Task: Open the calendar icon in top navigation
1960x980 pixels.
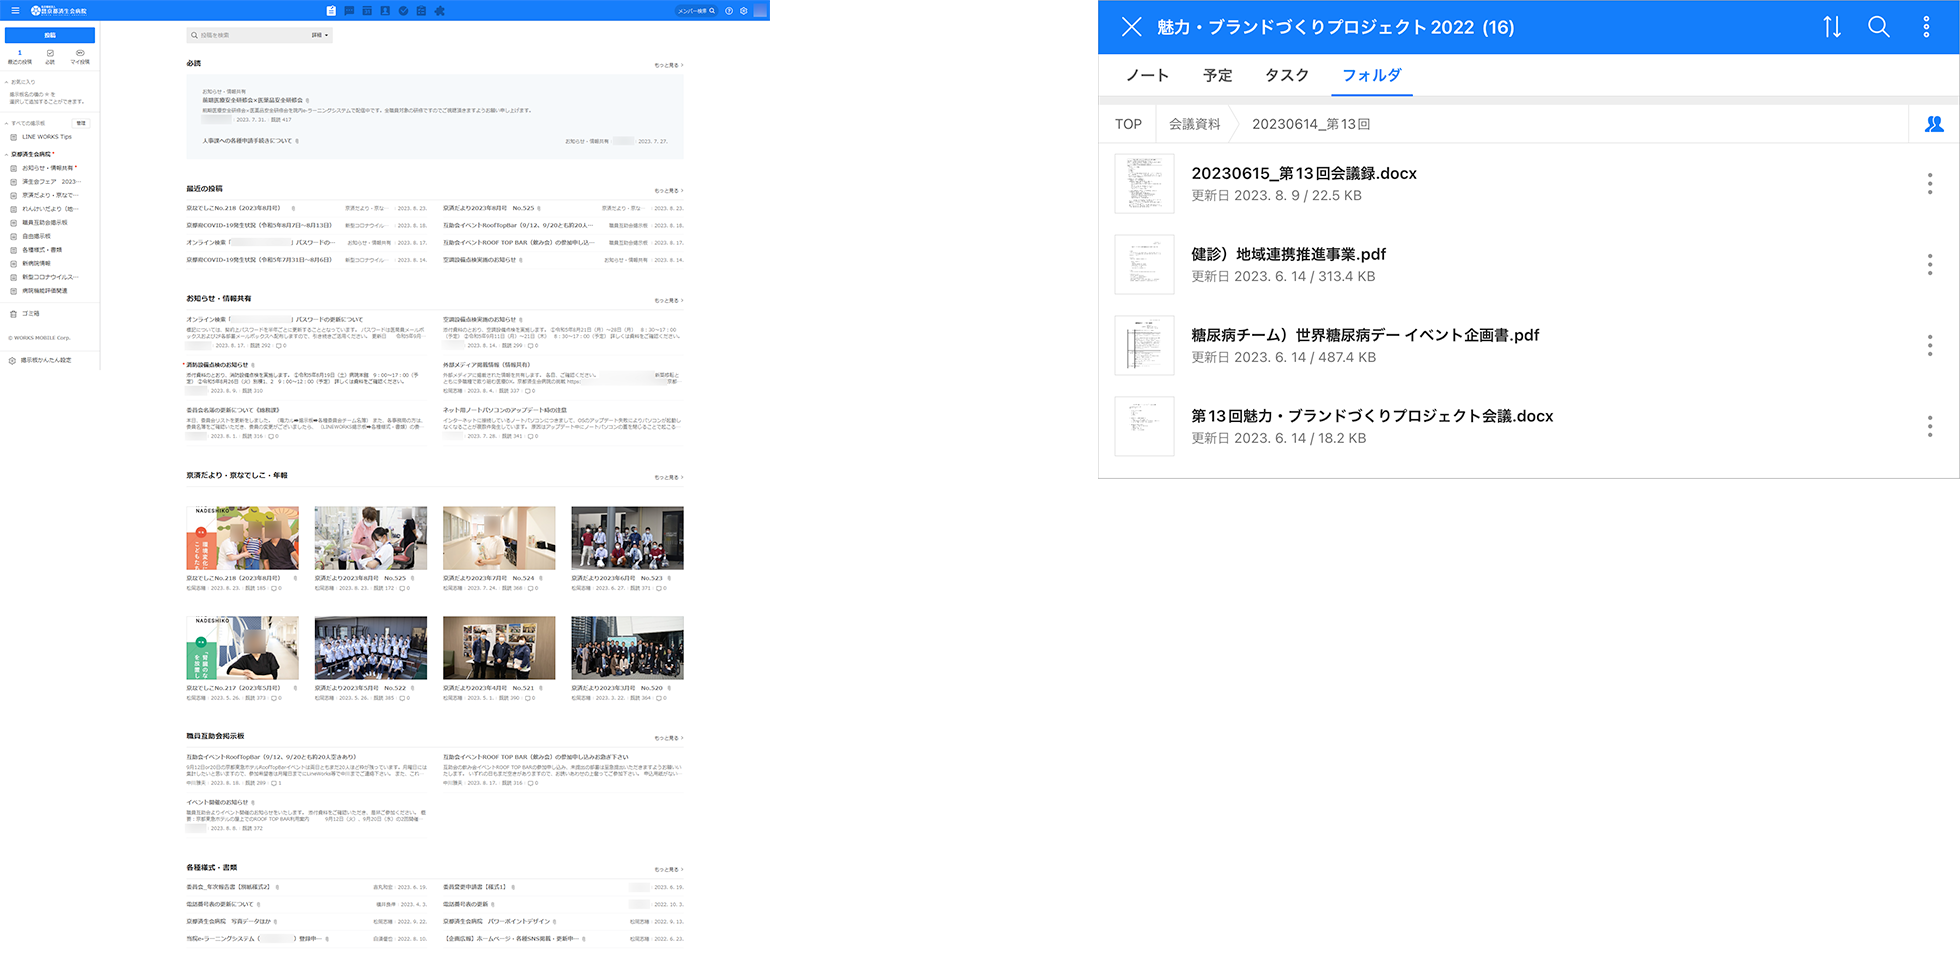Action: [367, 11]
